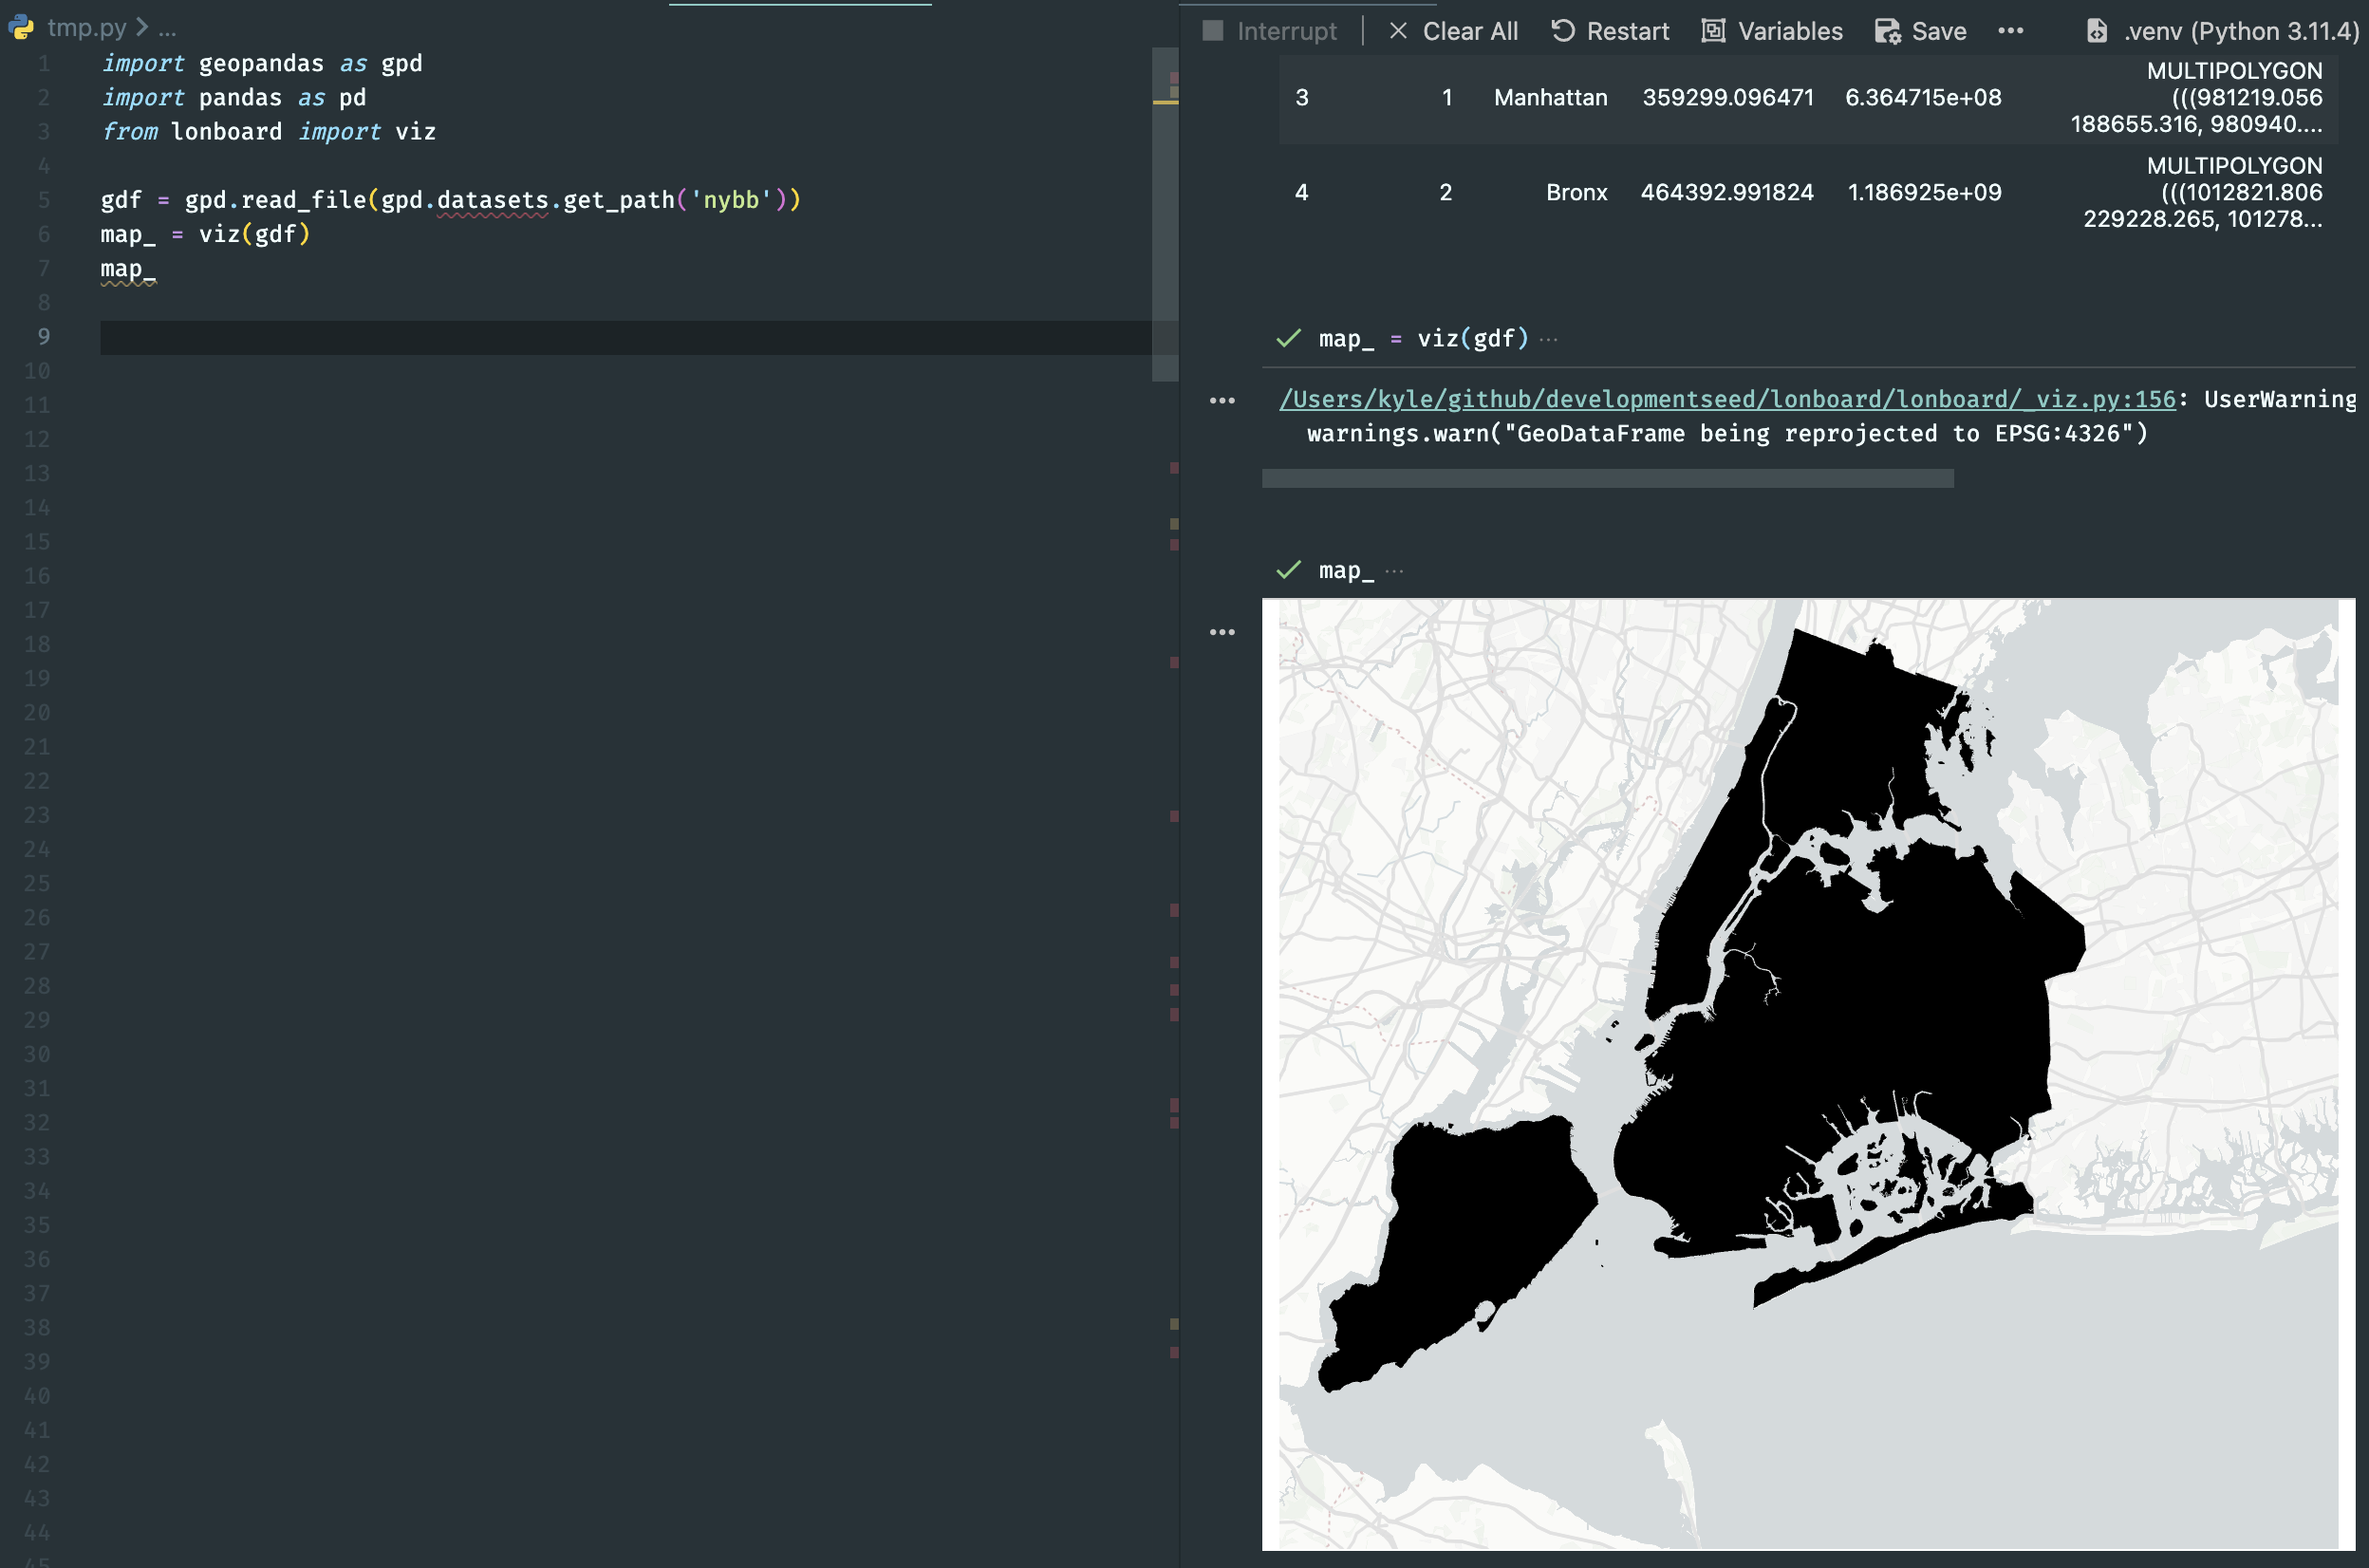
Task: Click the green checkmark beside map_ = viz(gdf)
Action: click(1289, 338)
